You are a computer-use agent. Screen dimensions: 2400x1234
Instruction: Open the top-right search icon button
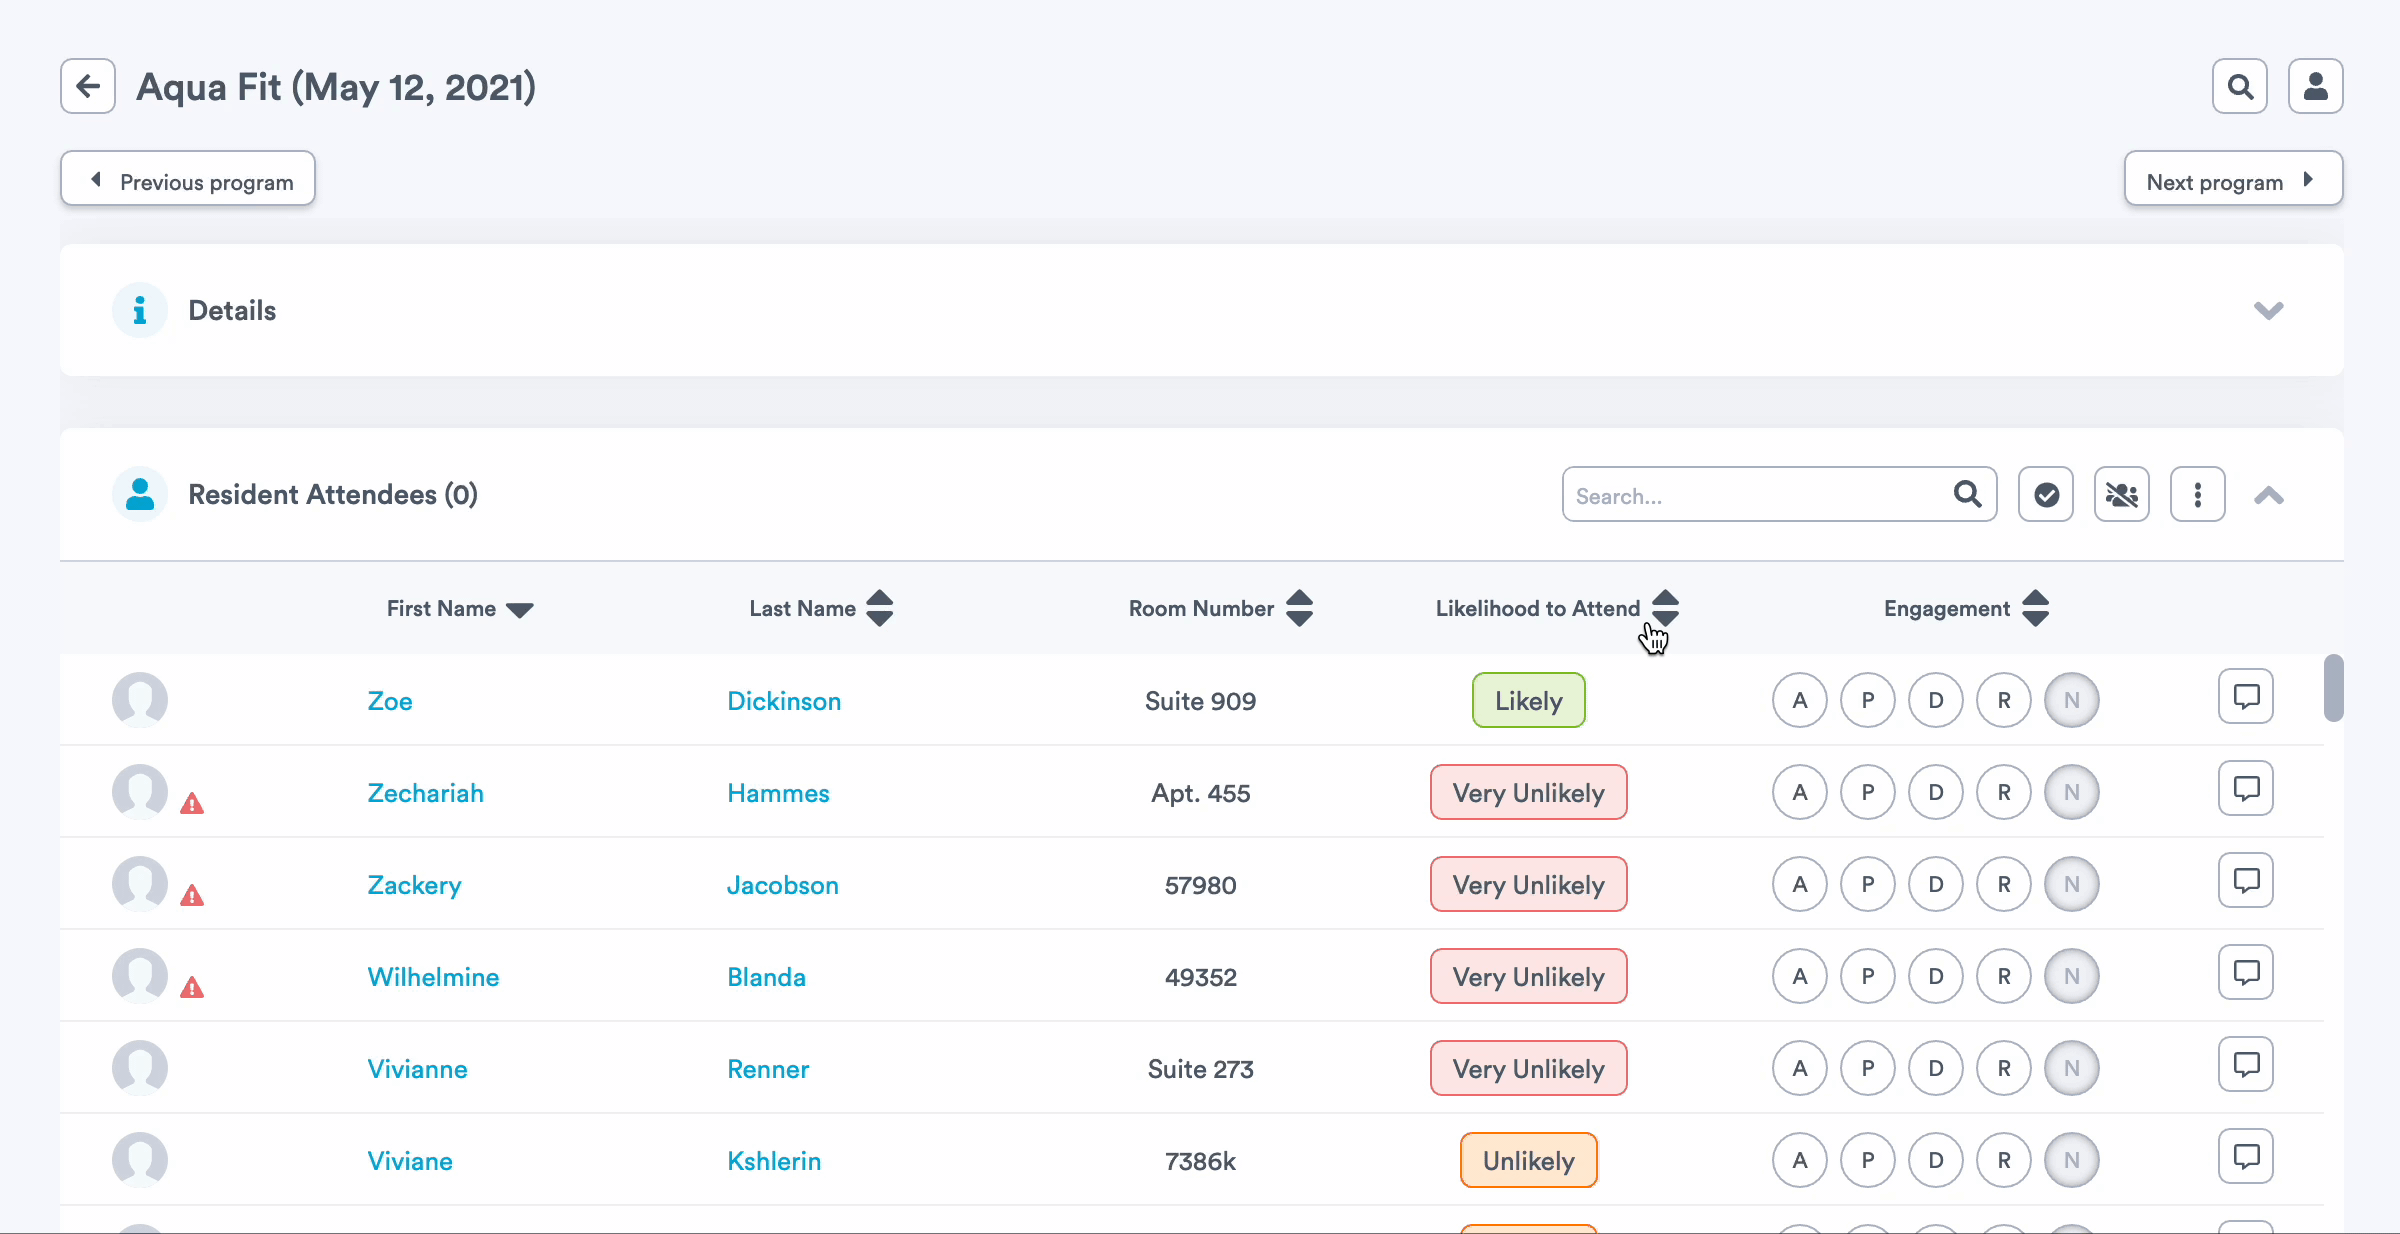pyautogui.click(x=2240, y=86)
